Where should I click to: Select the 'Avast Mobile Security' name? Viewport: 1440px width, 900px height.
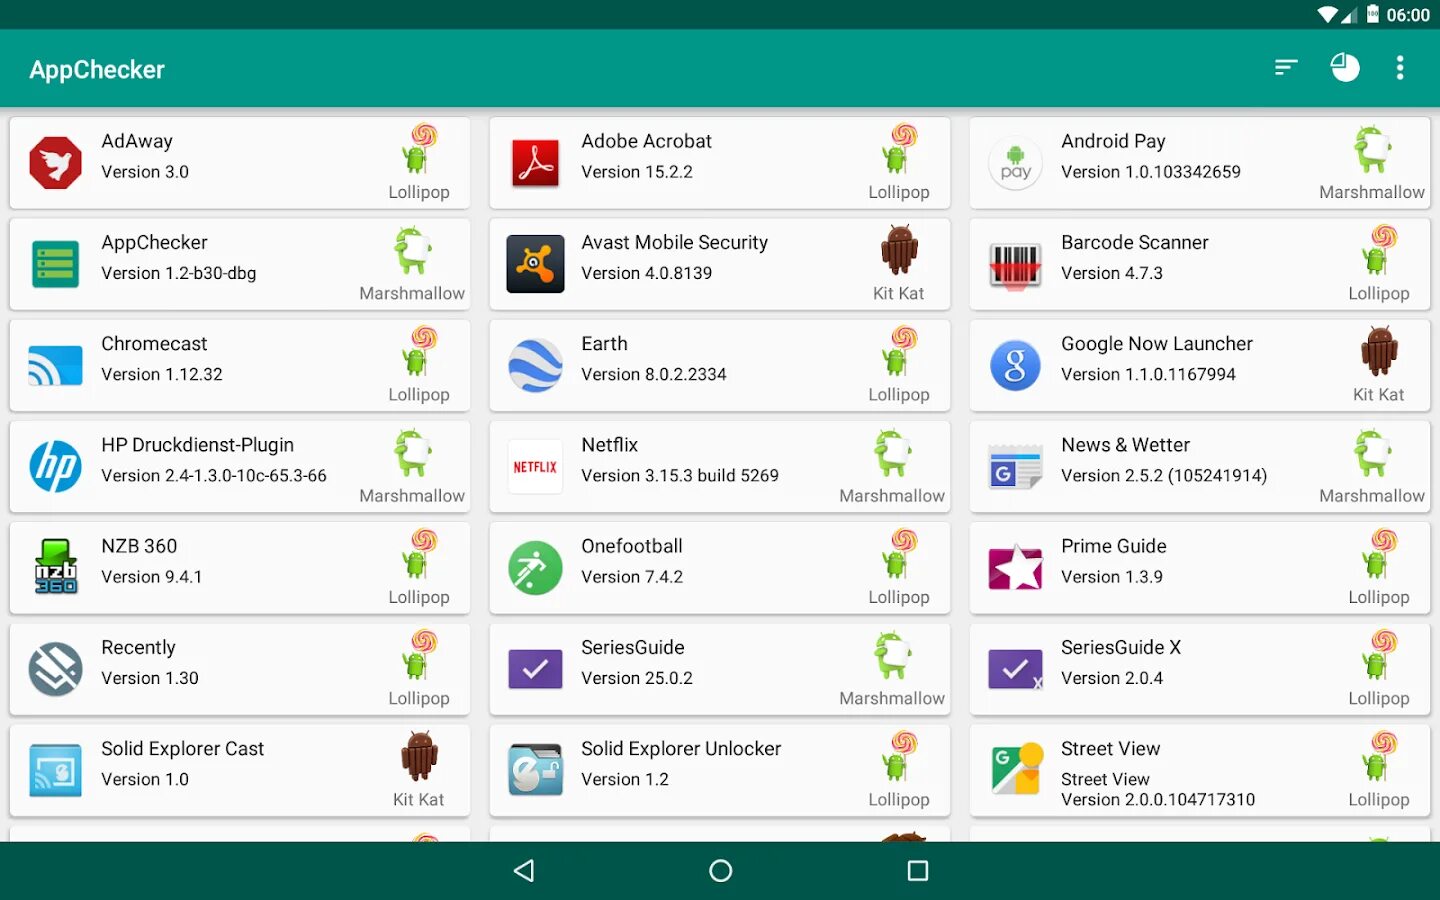pos(675,242)
